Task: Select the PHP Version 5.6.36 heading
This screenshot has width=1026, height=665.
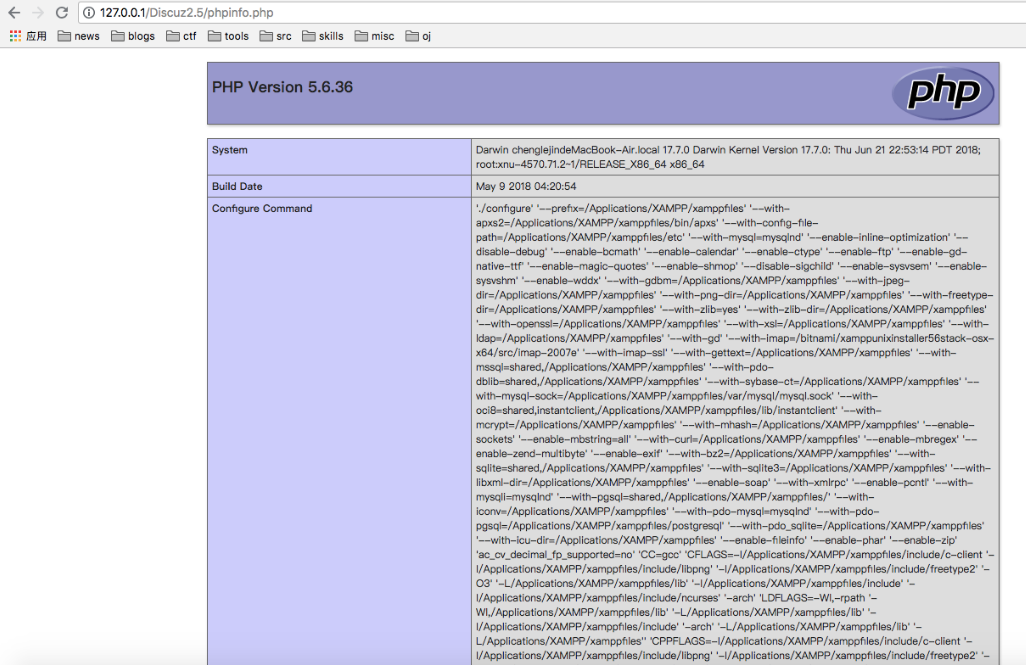Action: point(282,87)
